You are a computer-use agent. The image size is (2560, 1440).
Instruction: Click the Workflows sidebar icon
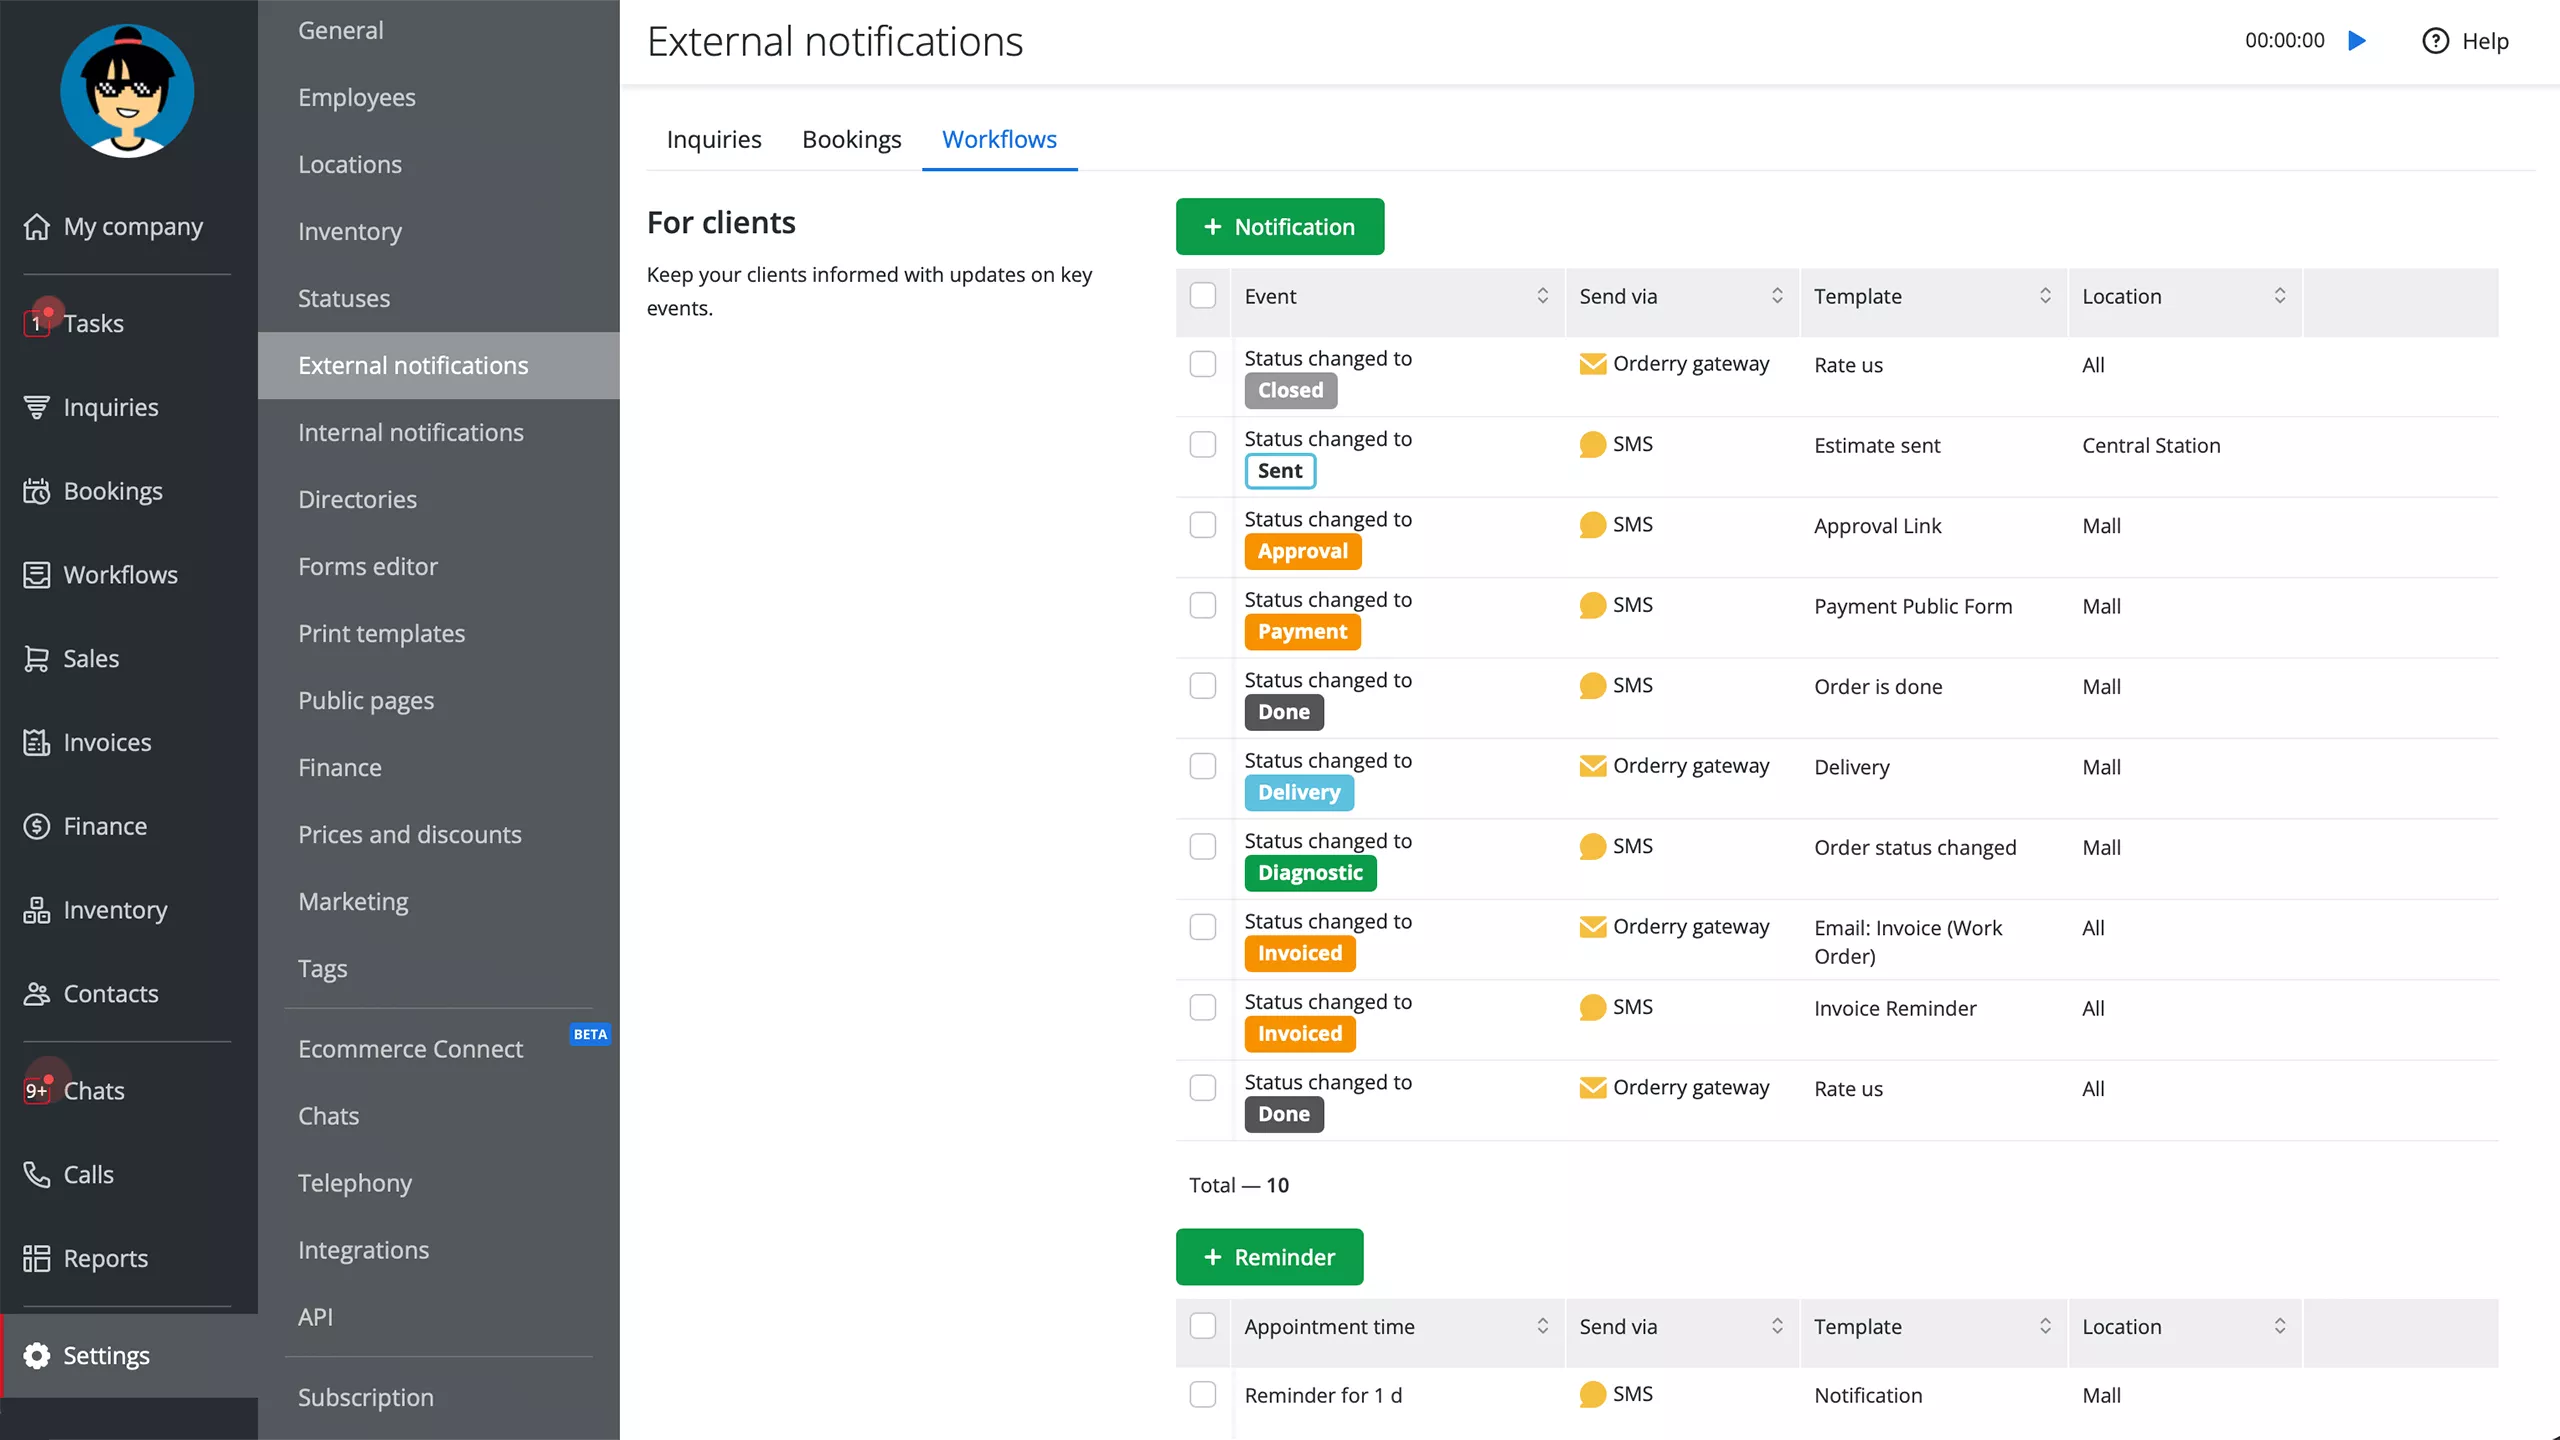[36, 574]
